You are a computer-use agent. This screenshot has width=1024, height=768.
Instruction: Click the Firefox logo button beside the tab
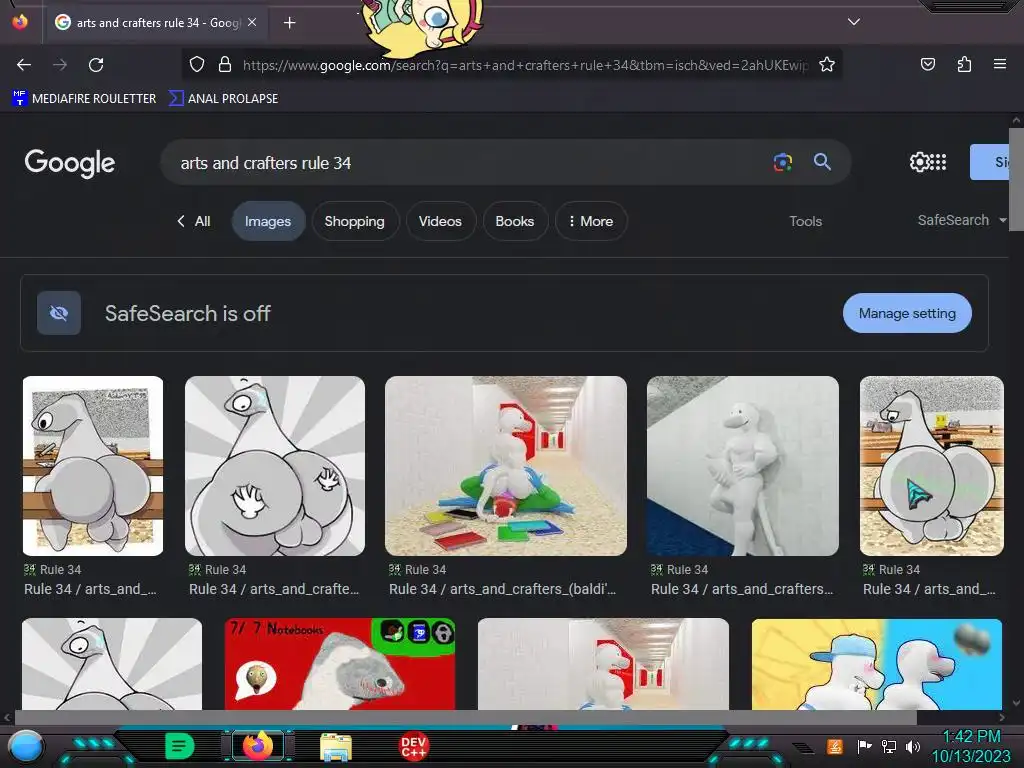pyautogui.click(x=20, y=22)
